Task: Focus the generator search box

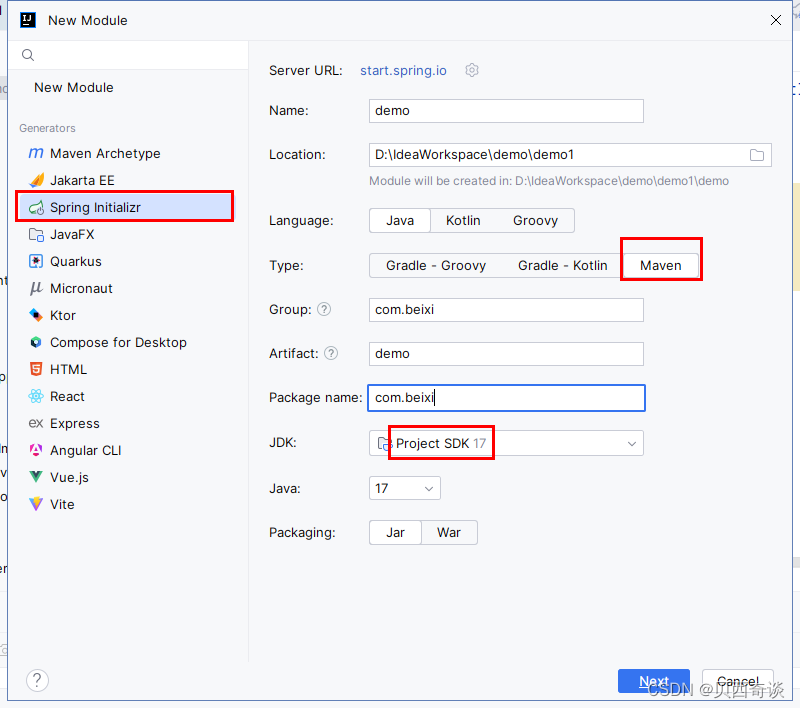Action: tap(129, 55)
